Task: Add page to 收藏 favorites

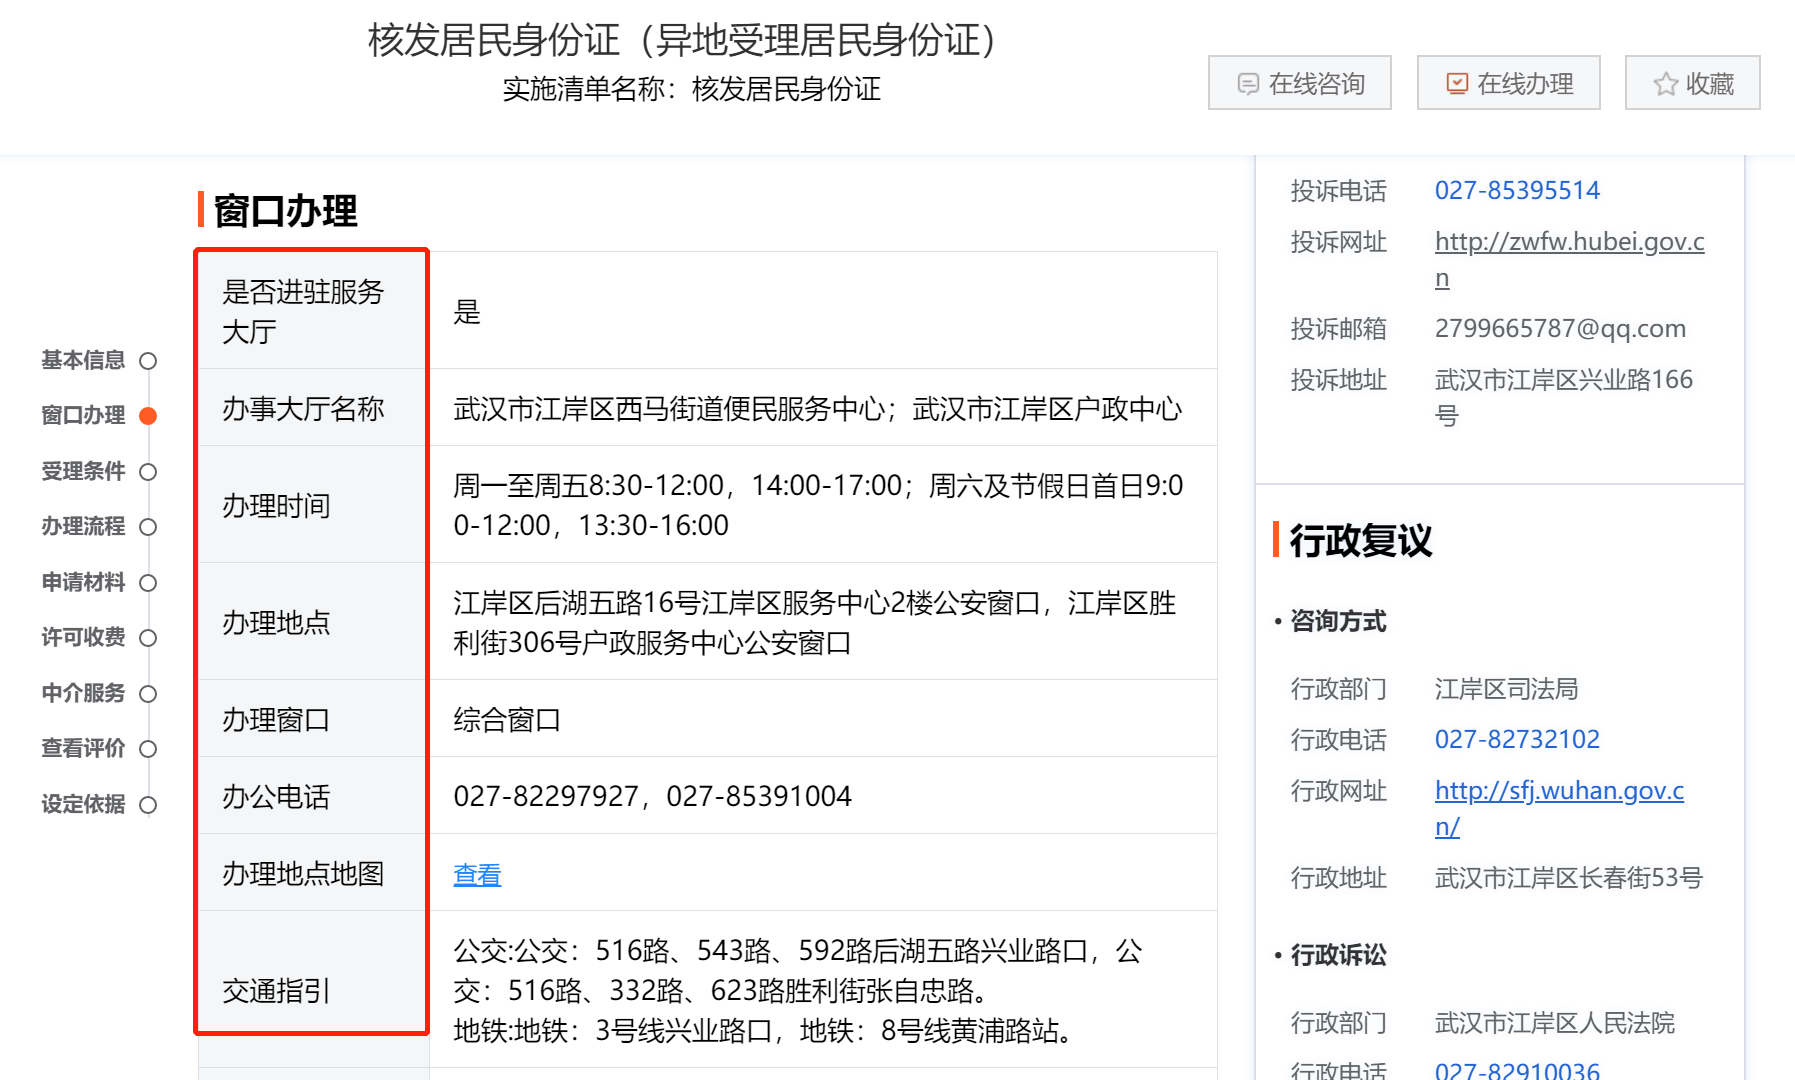Action: (x=1693, y=83)
